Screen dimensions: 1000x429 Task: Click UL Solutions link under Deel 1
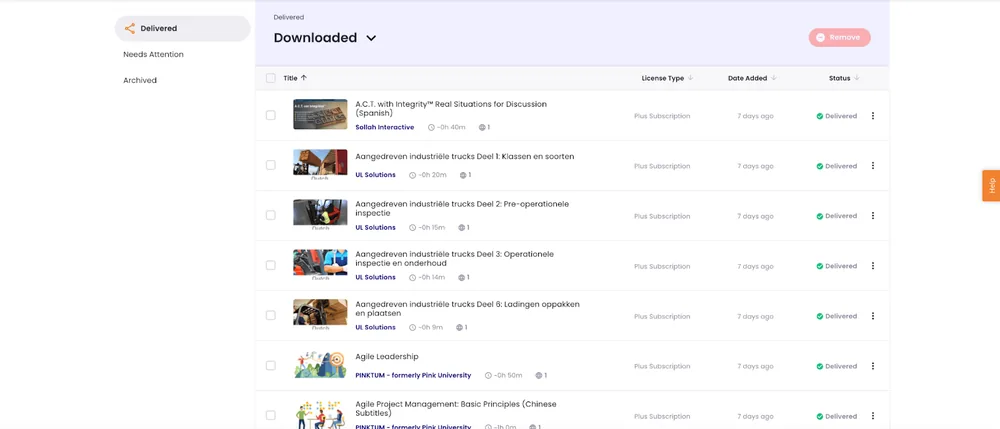[375, 175]
